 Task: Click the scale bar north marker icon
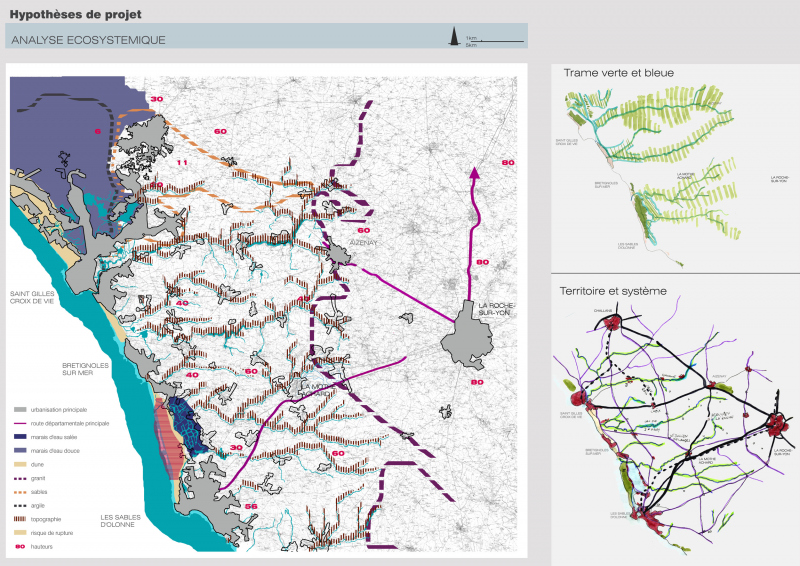(454, 39)
